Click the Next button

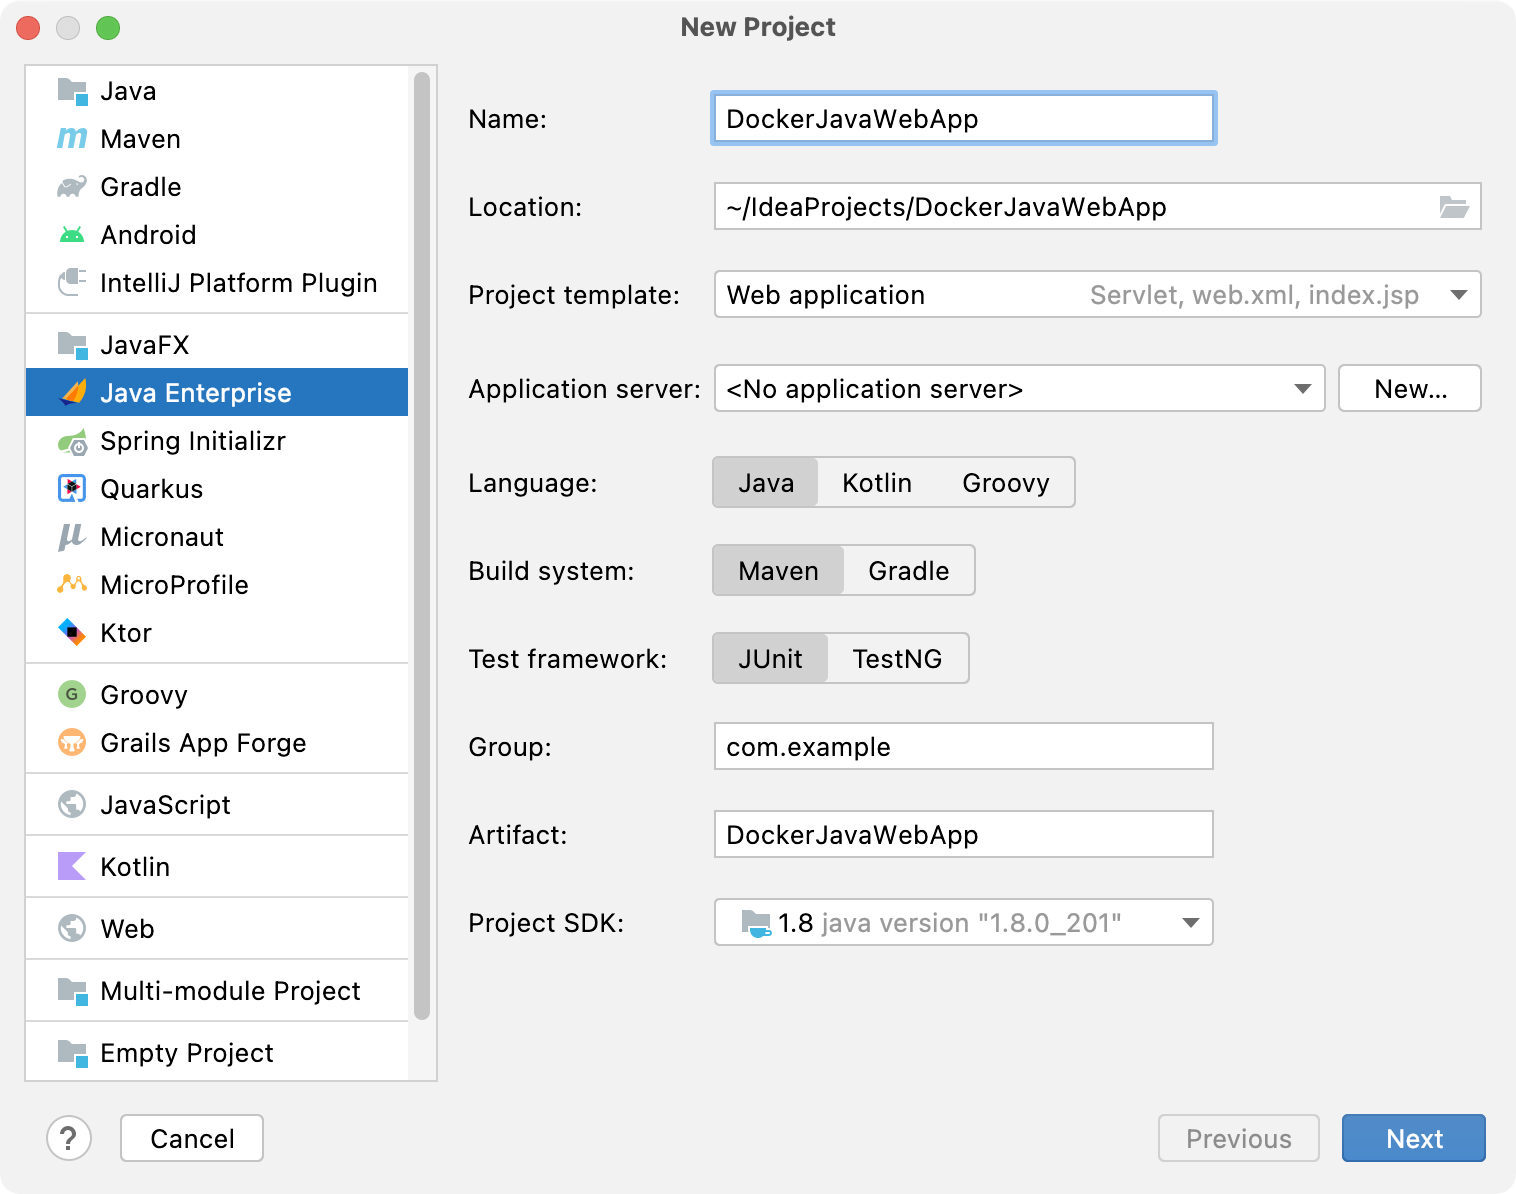tap(1414, 1138)
